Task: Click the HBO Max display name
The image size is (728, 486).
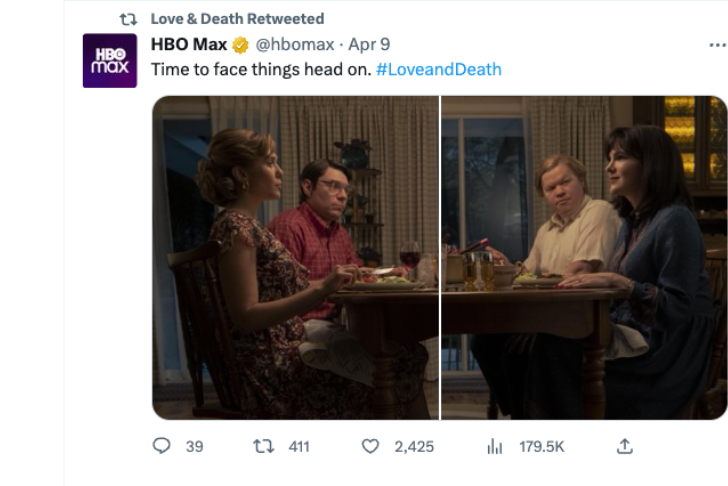Action: 189,45
